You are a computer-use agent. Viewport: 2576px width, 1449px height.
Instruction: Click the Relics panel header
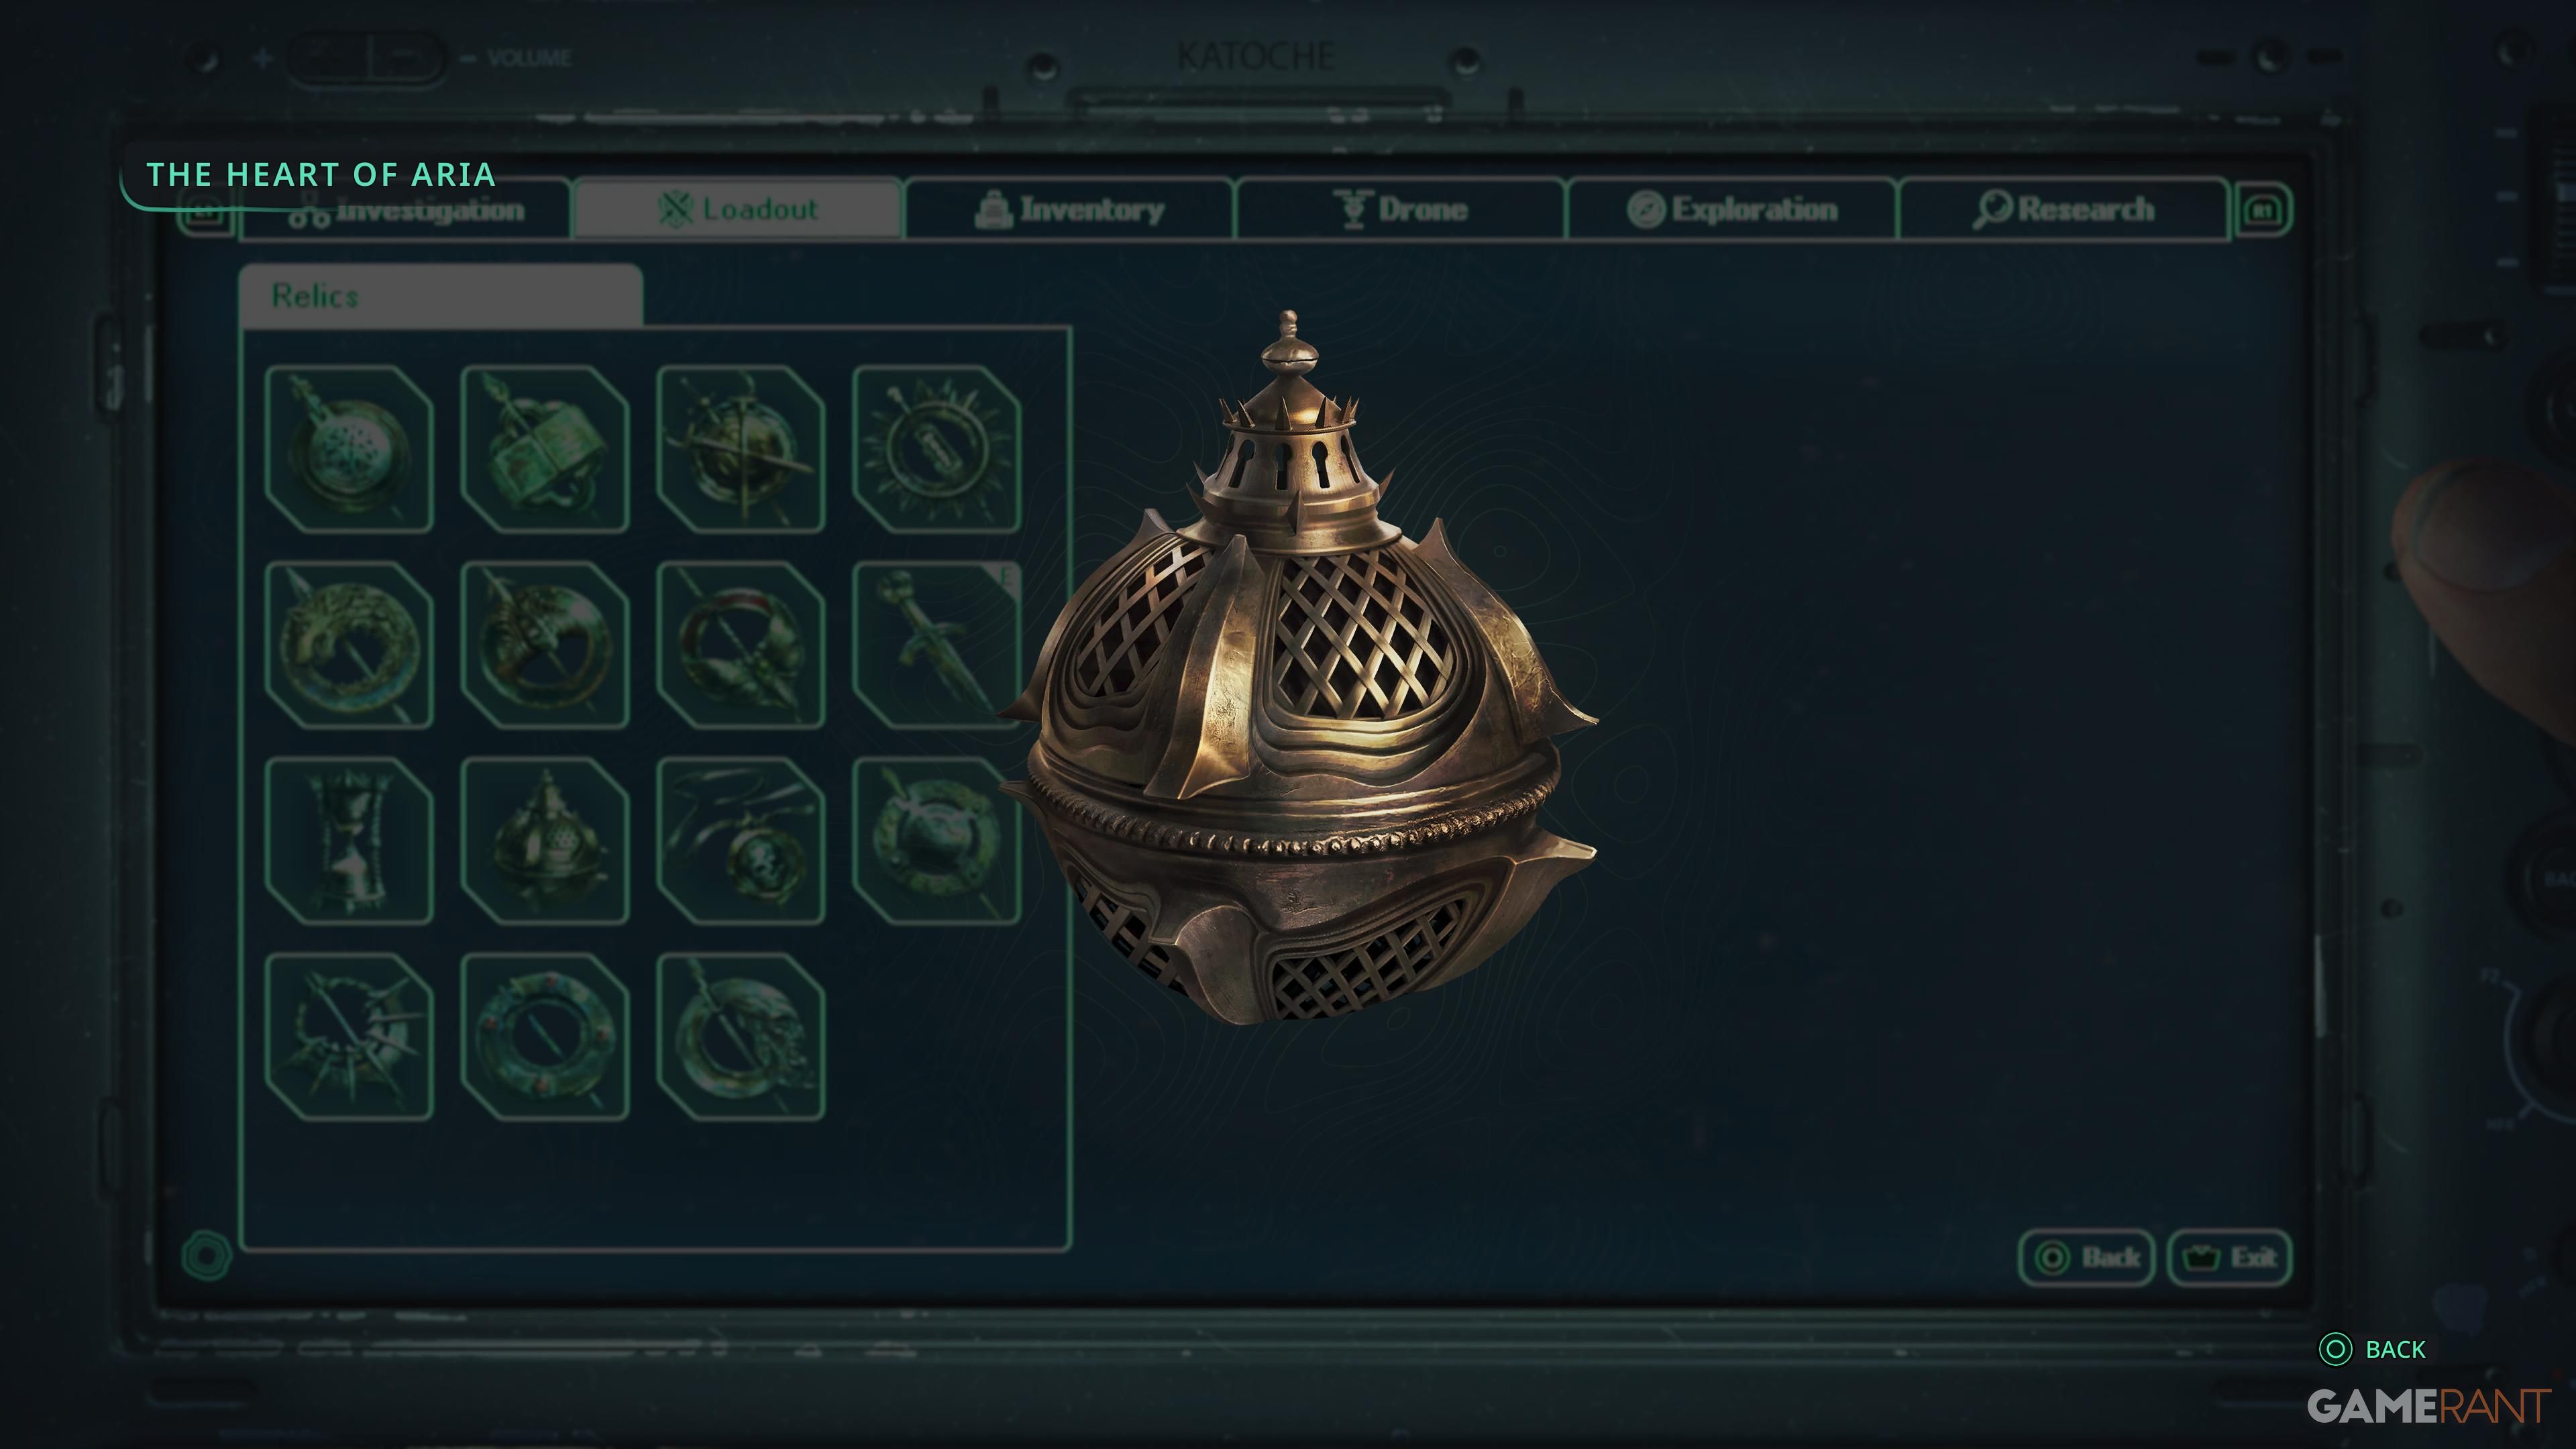point(441,296)
